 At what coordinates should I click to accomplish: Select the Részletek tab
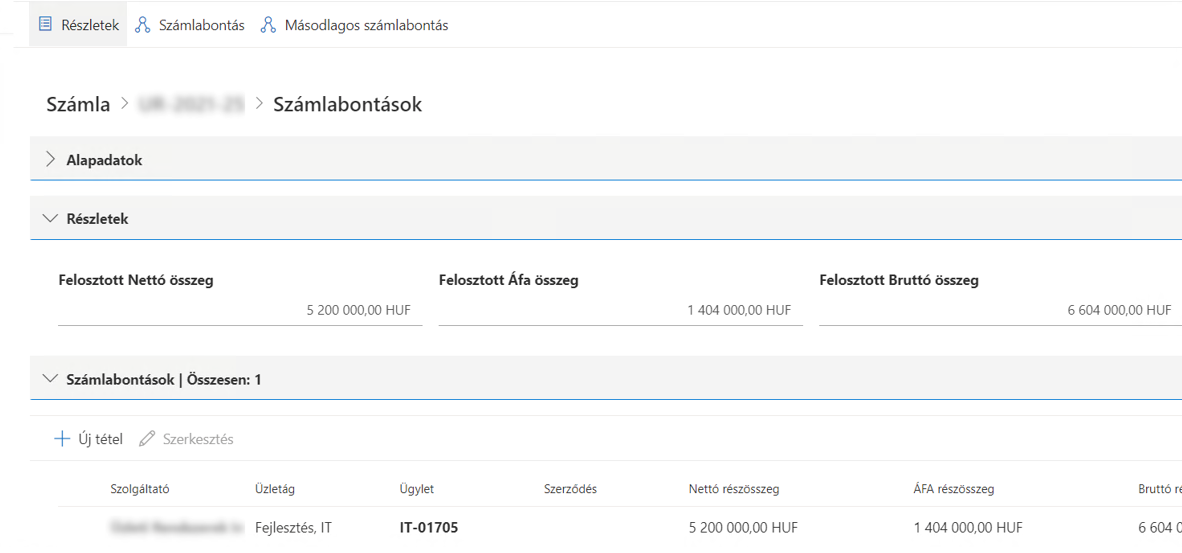click(x=89, y=25)
